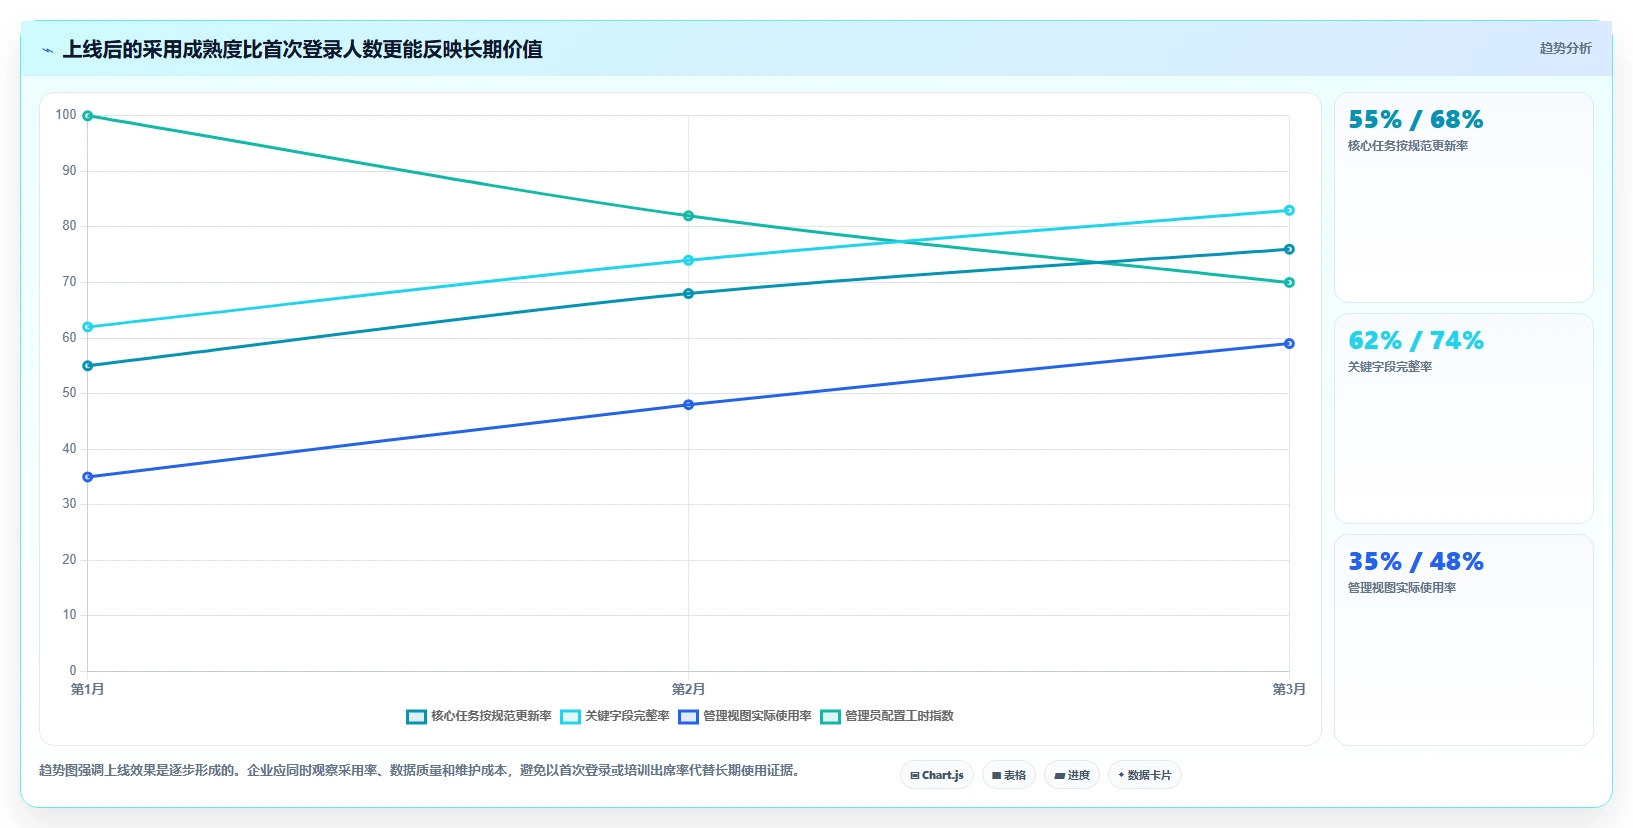Click the 关键字段完整率 card label
The image size is (1633, 828).
tap(1390, 367)
